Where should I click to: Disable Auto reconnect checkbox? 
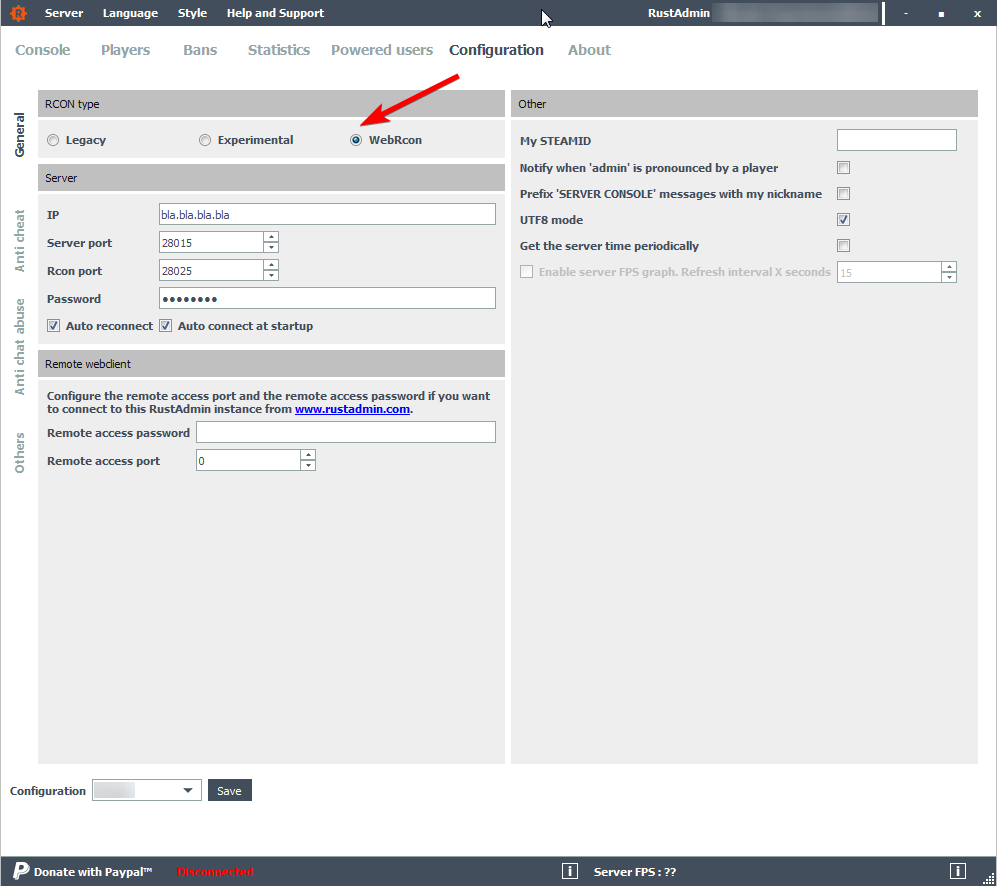[x=54, y=326]
